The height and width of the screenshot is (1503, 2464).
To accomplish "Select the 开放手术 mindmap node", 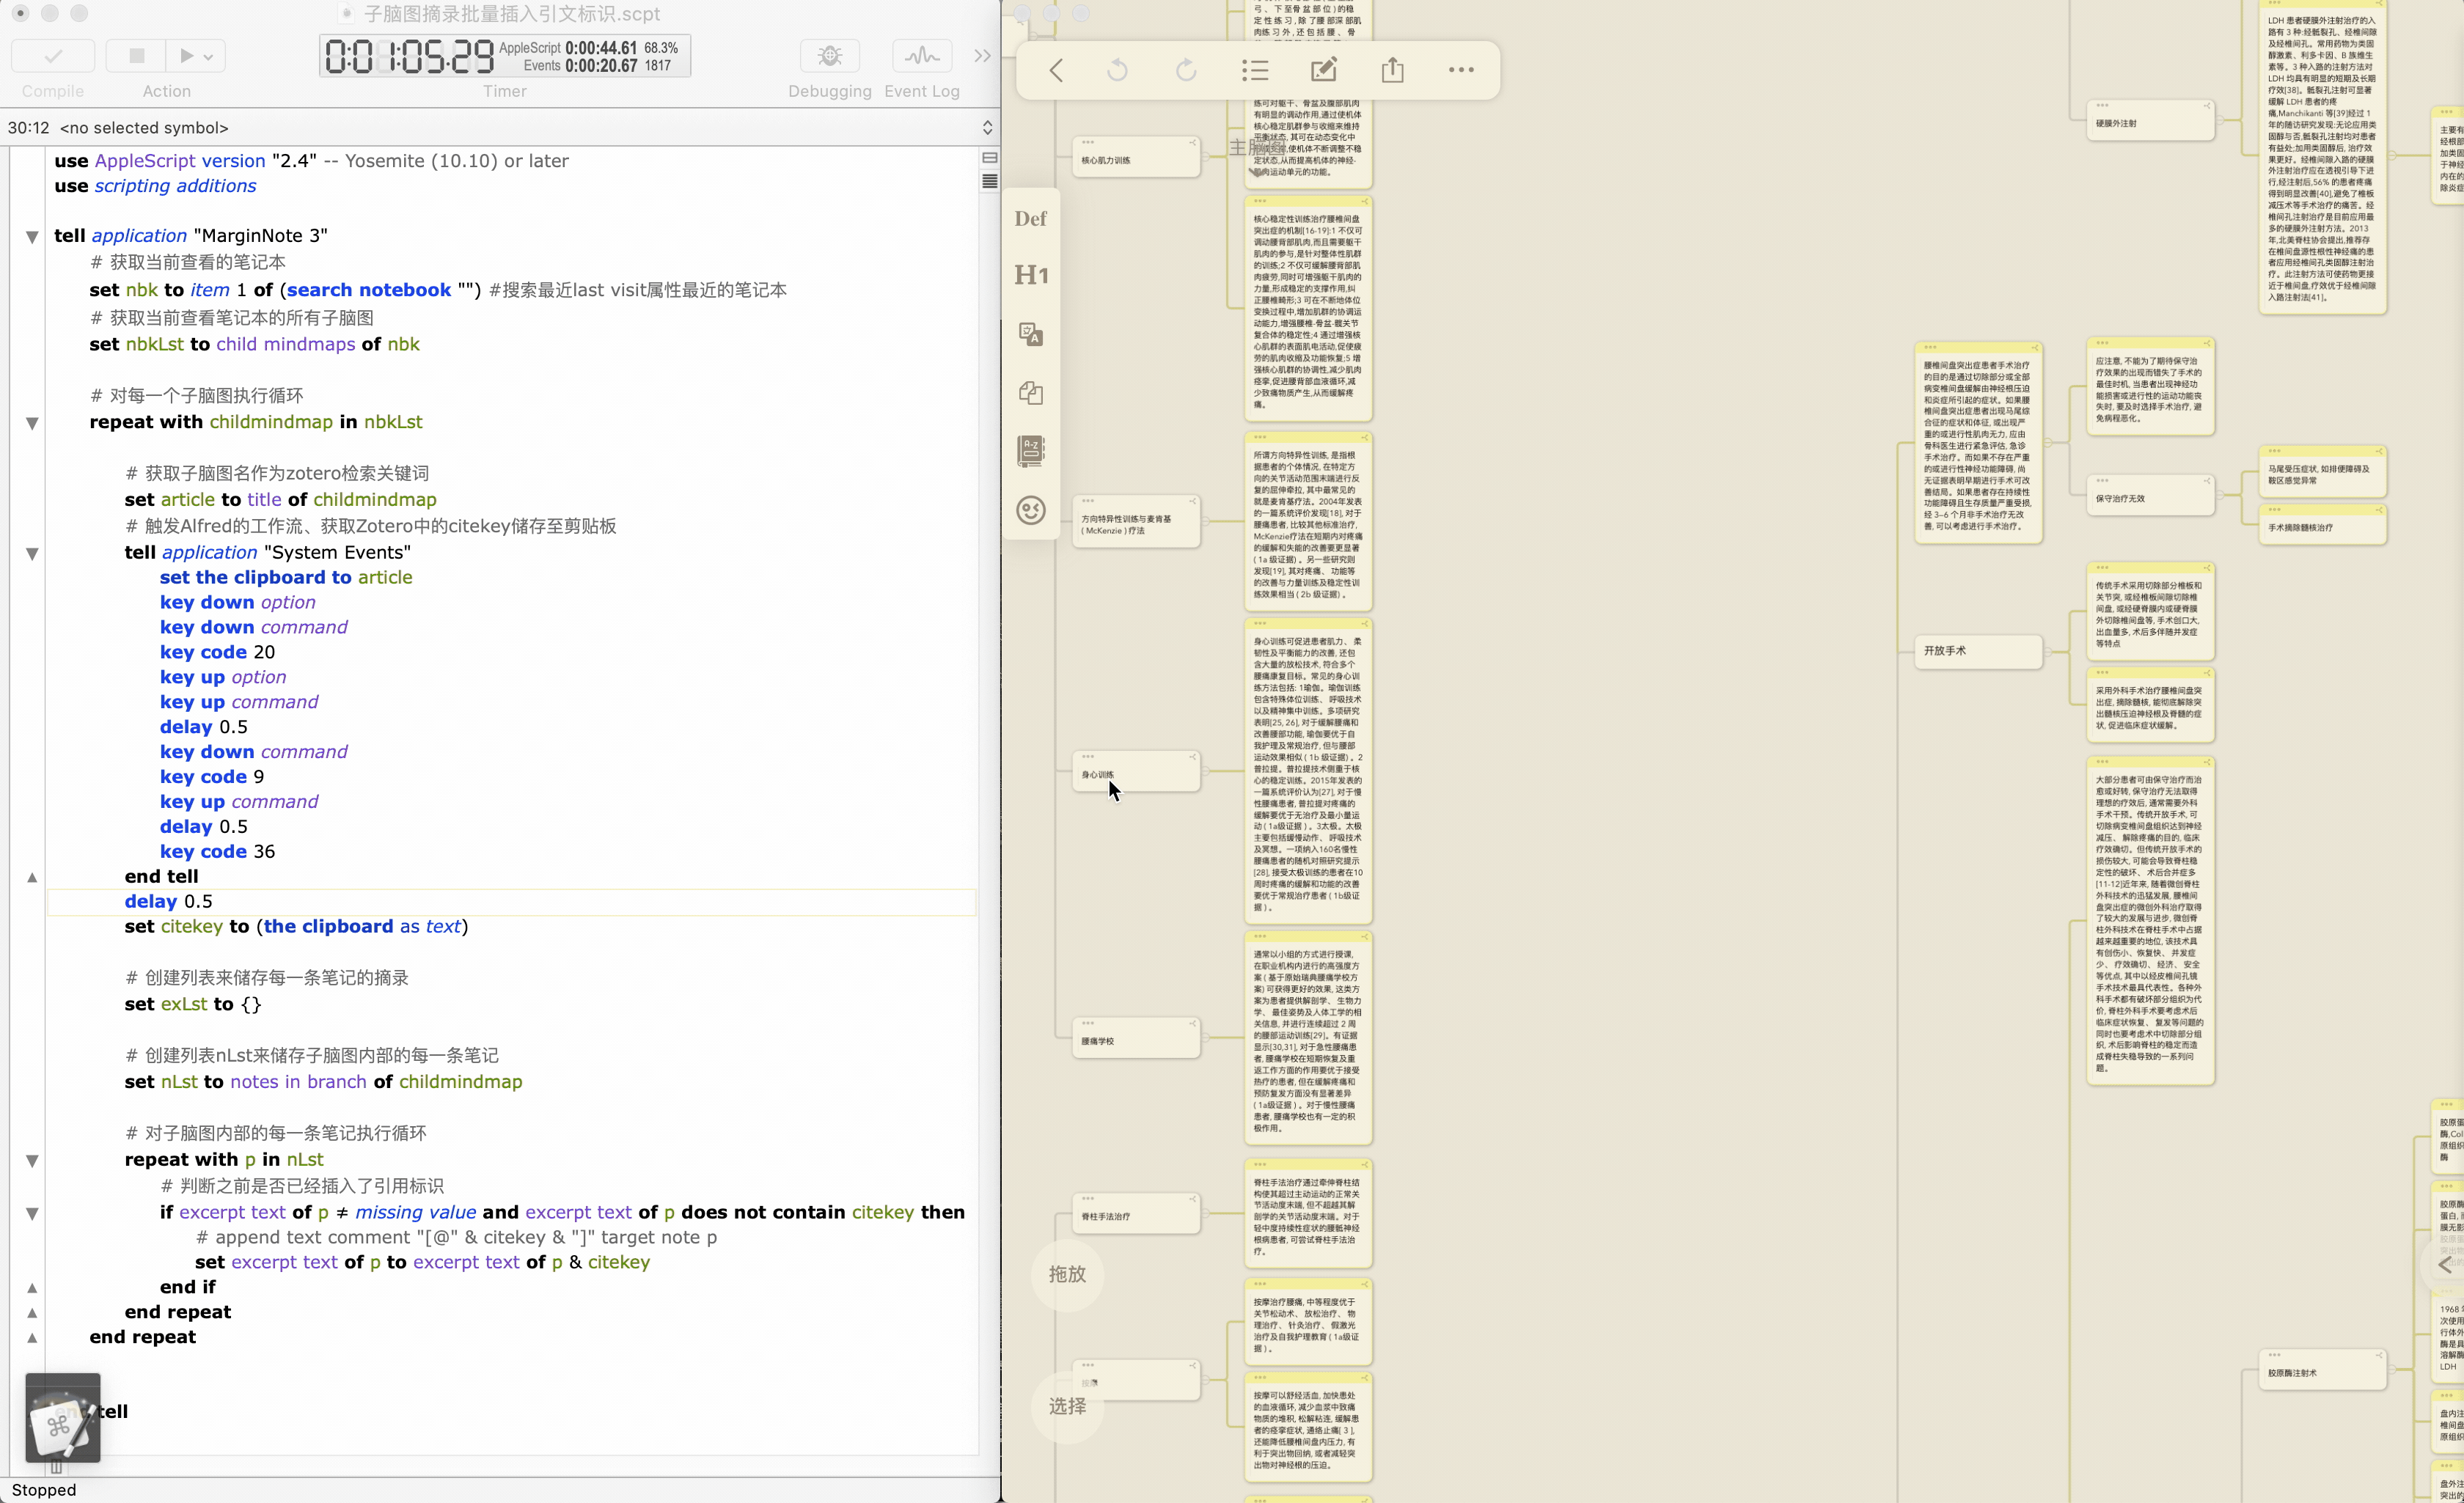I will [1979, 651].
